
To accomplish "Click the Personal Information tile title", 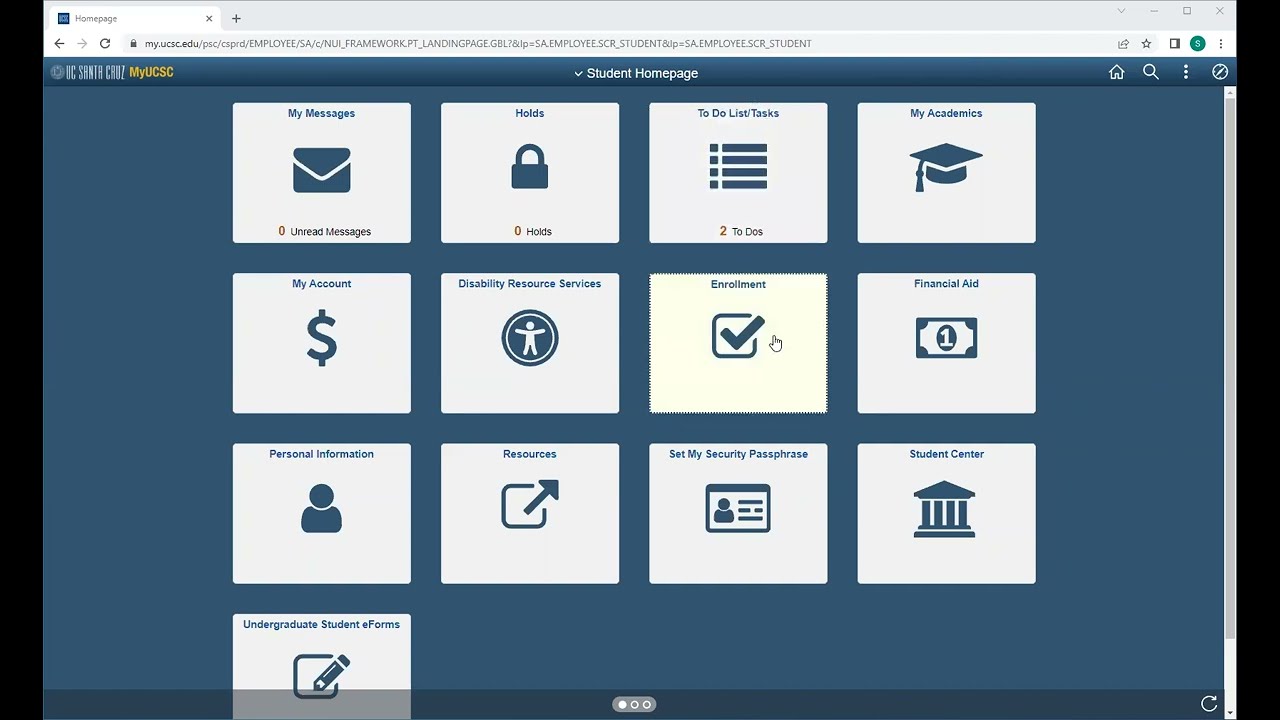I will (x=321, y=454).
